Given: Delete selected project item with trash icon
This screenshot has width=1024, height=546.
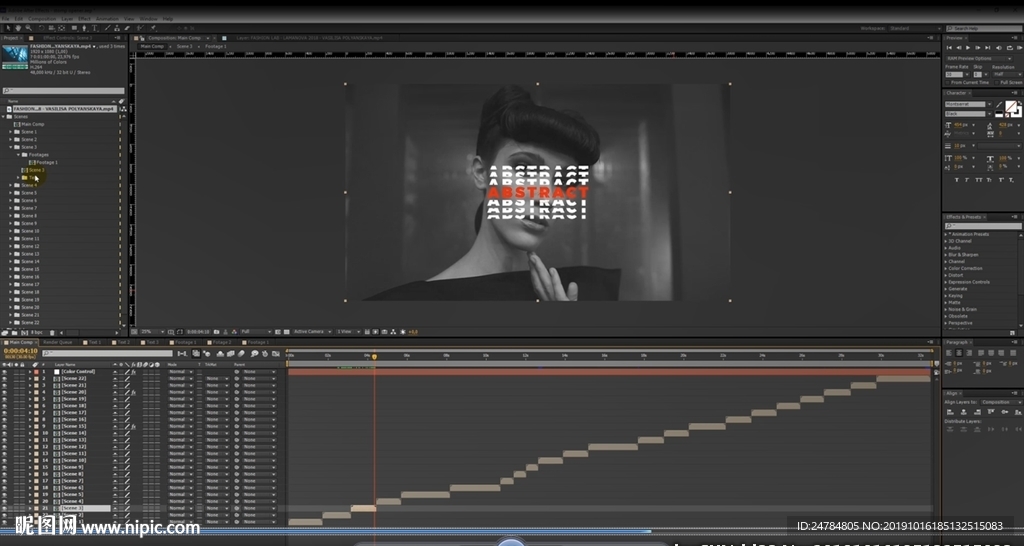Looking at the screenshot, I should pyautogui.click(x=52, y=332).
